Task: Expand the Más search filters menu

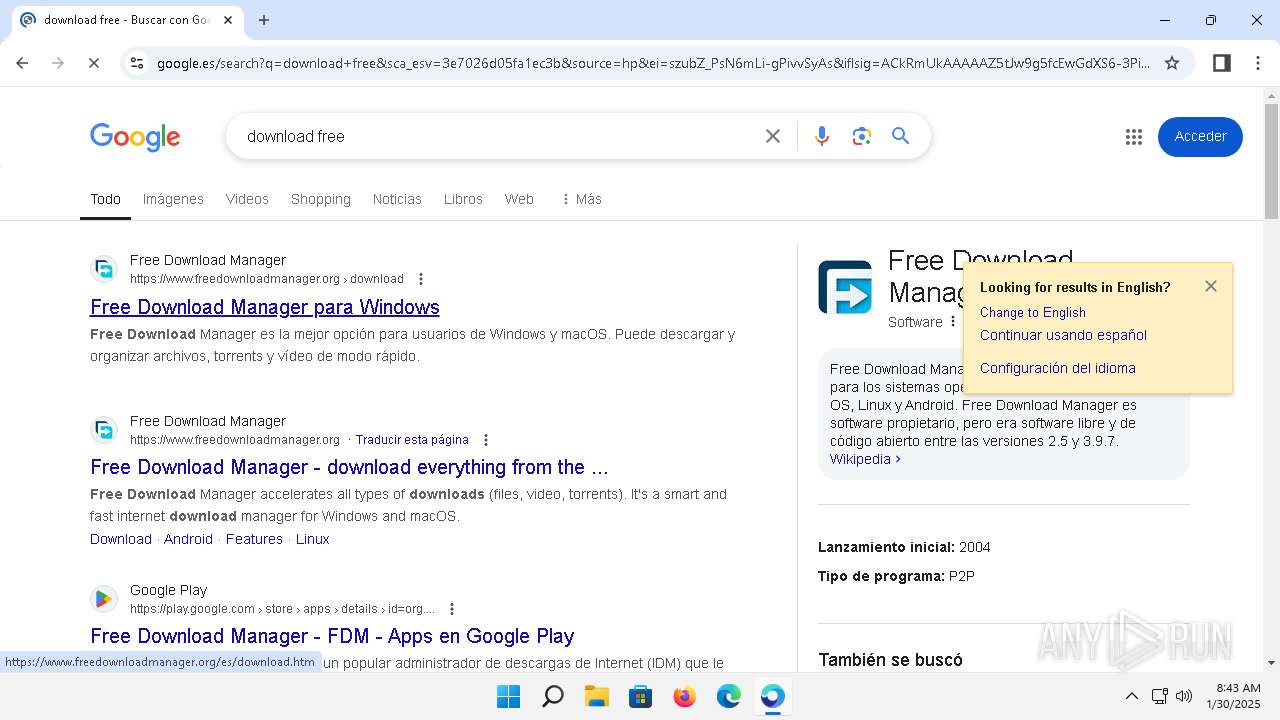Action: click(581, 199)
